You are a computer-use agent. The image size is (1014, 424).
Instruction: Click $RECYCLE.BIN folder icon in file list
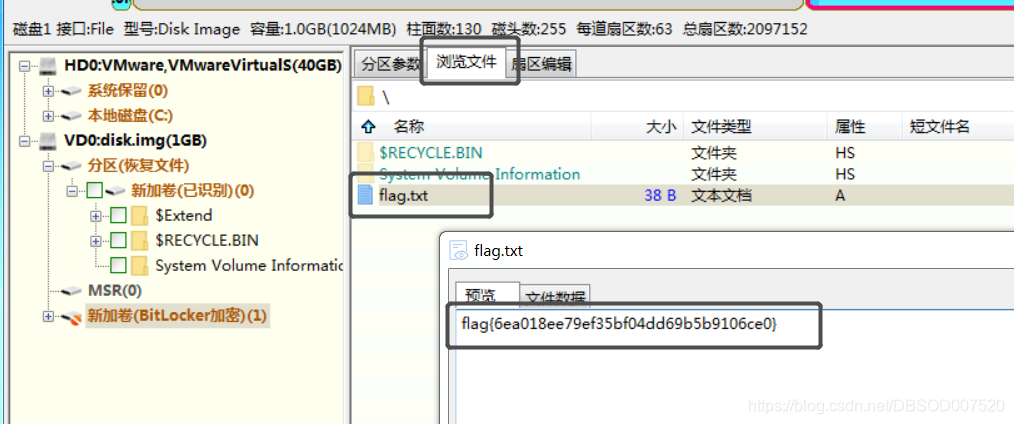pyautogui.click(x=365, y=153)
